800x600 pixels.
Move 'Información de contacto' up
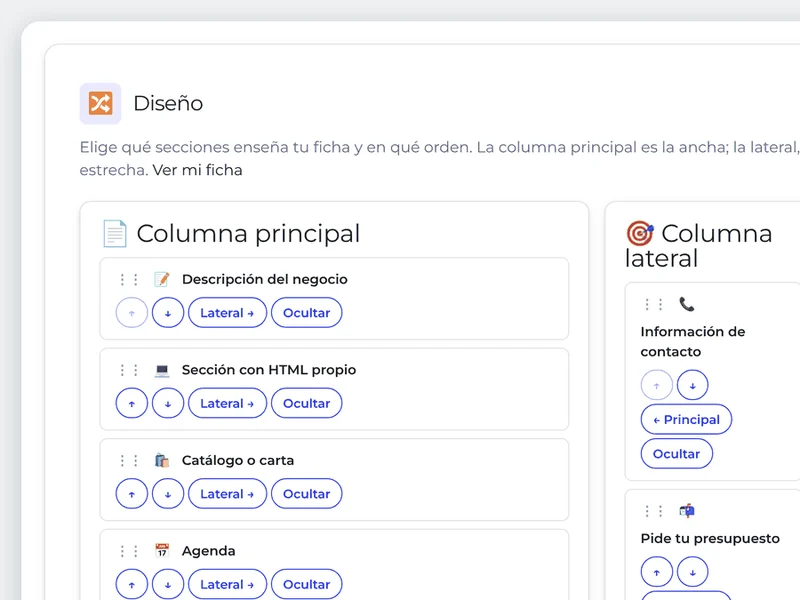pyautogui.click(x=657, y=385)
